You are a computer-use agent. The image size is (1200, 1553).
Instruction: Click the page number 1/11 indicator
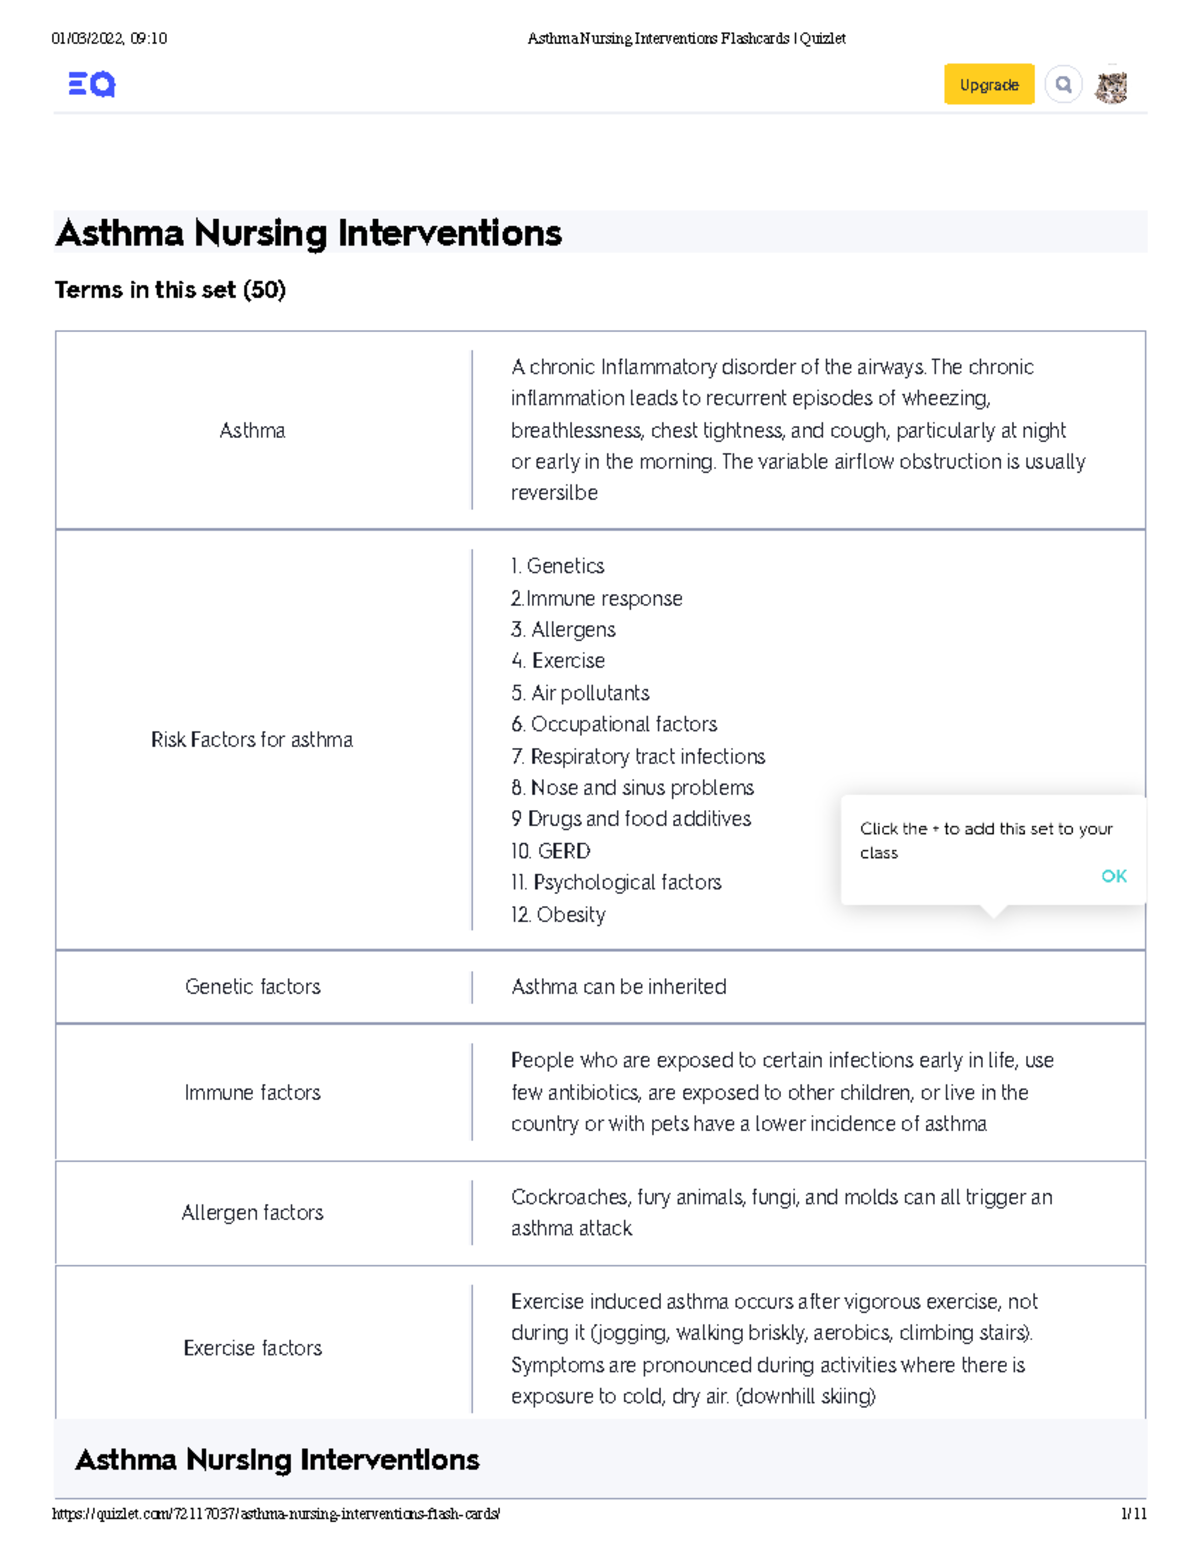pyautogui.click(x=1135, y=1513)
